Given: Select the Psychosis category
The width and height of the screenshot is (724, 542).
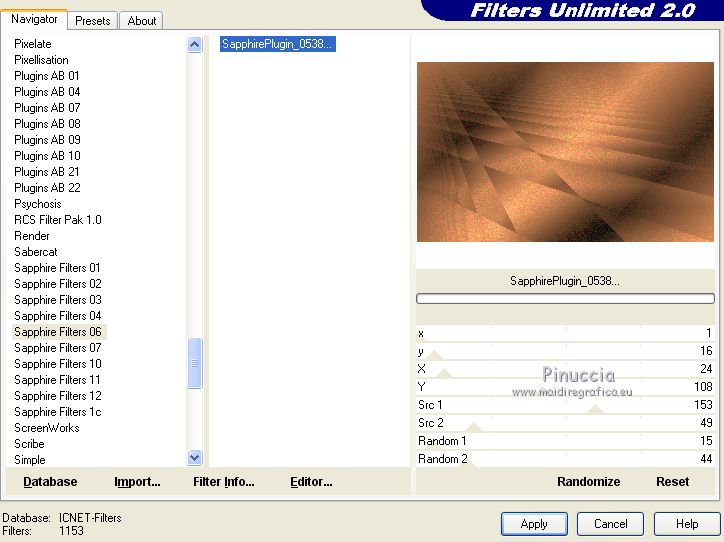Looking at the screenshot, I should (x=37, y=204).
